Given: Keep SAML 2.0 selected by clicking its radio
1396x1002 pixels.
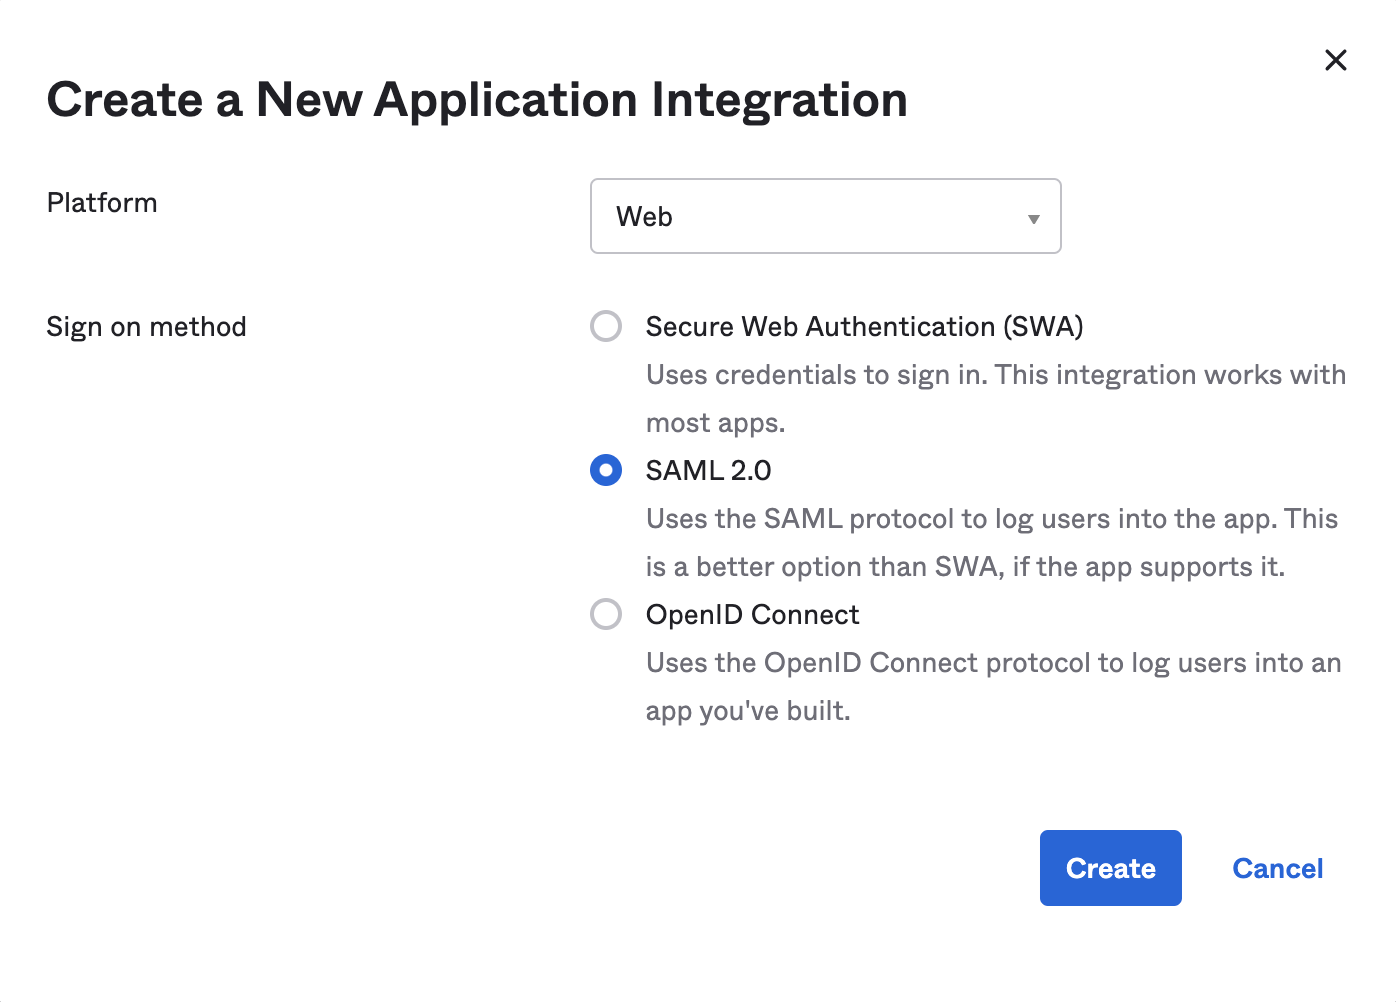Looking at the screenshot, I should click(606, 470).
